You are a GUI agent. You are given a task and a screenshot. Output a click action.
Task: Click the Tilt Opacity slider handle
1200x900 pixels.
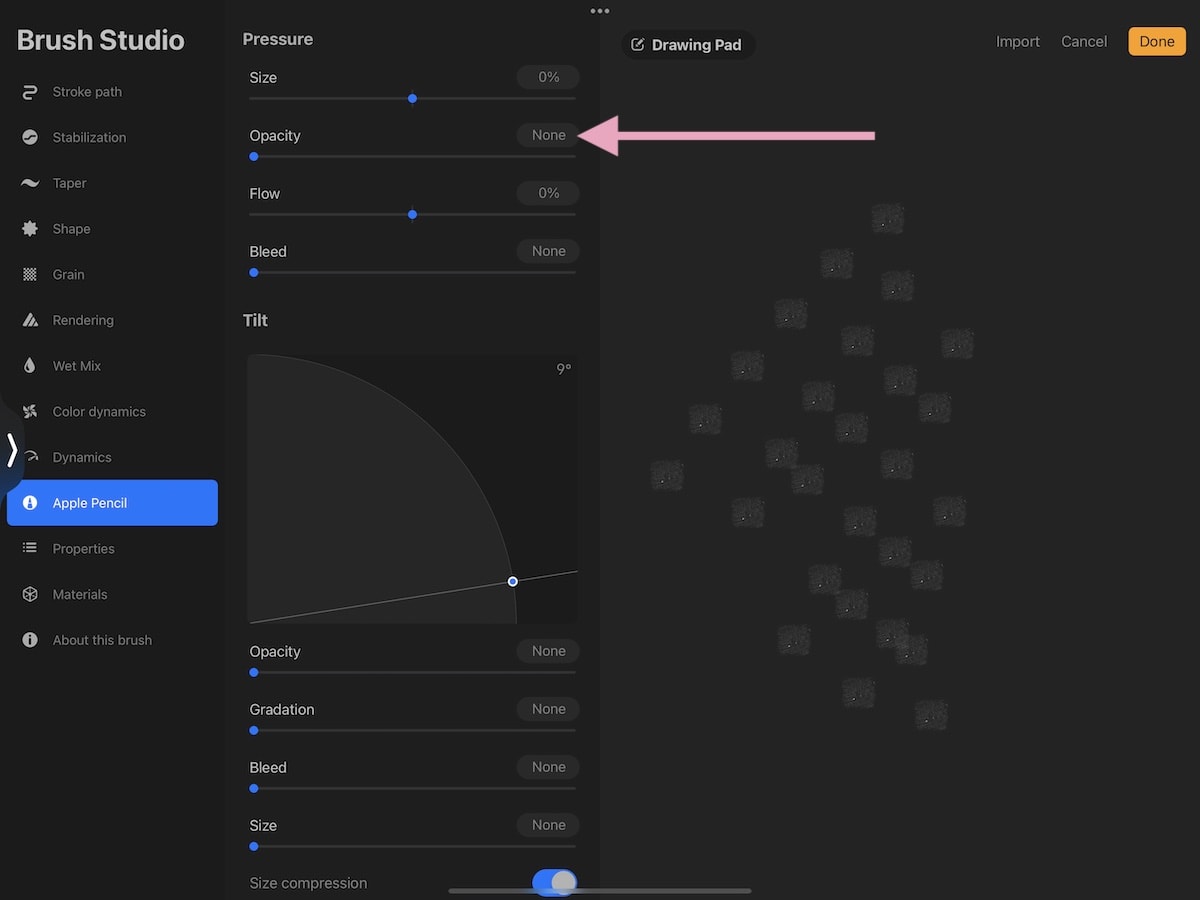(254, 673)
